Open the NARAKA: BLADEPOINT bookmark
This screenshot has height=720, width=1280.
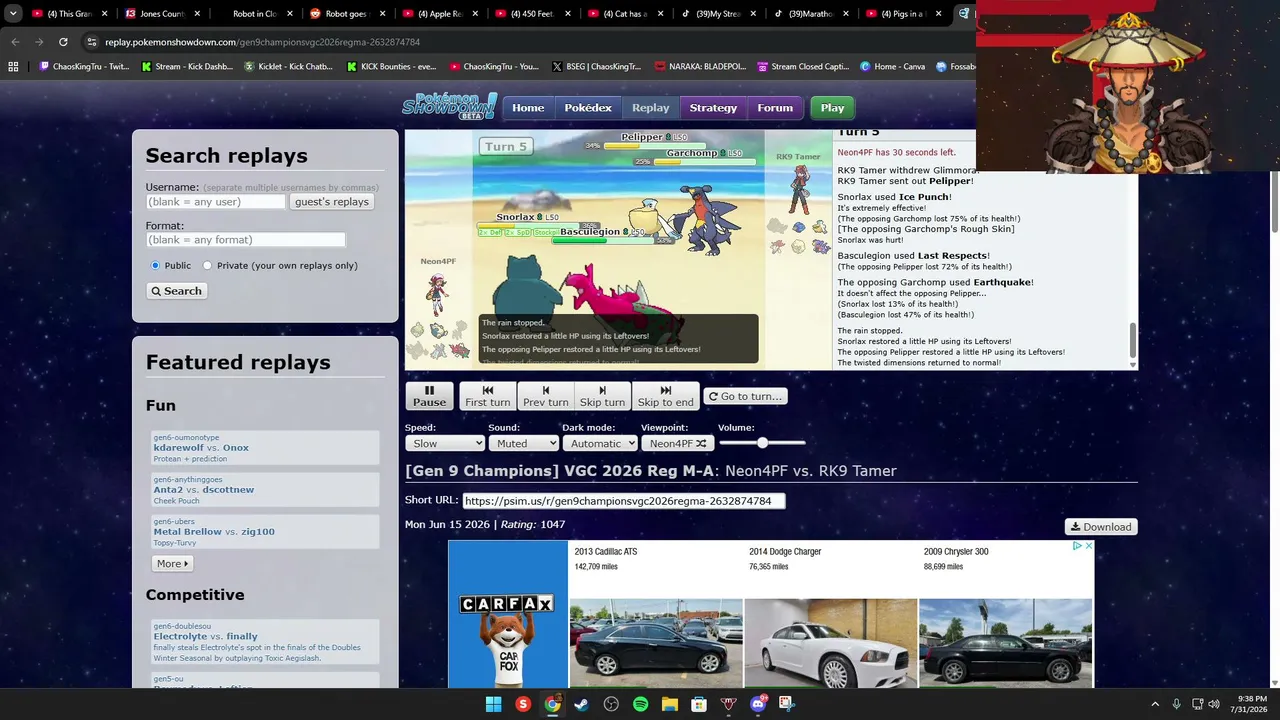pos(700,67)
